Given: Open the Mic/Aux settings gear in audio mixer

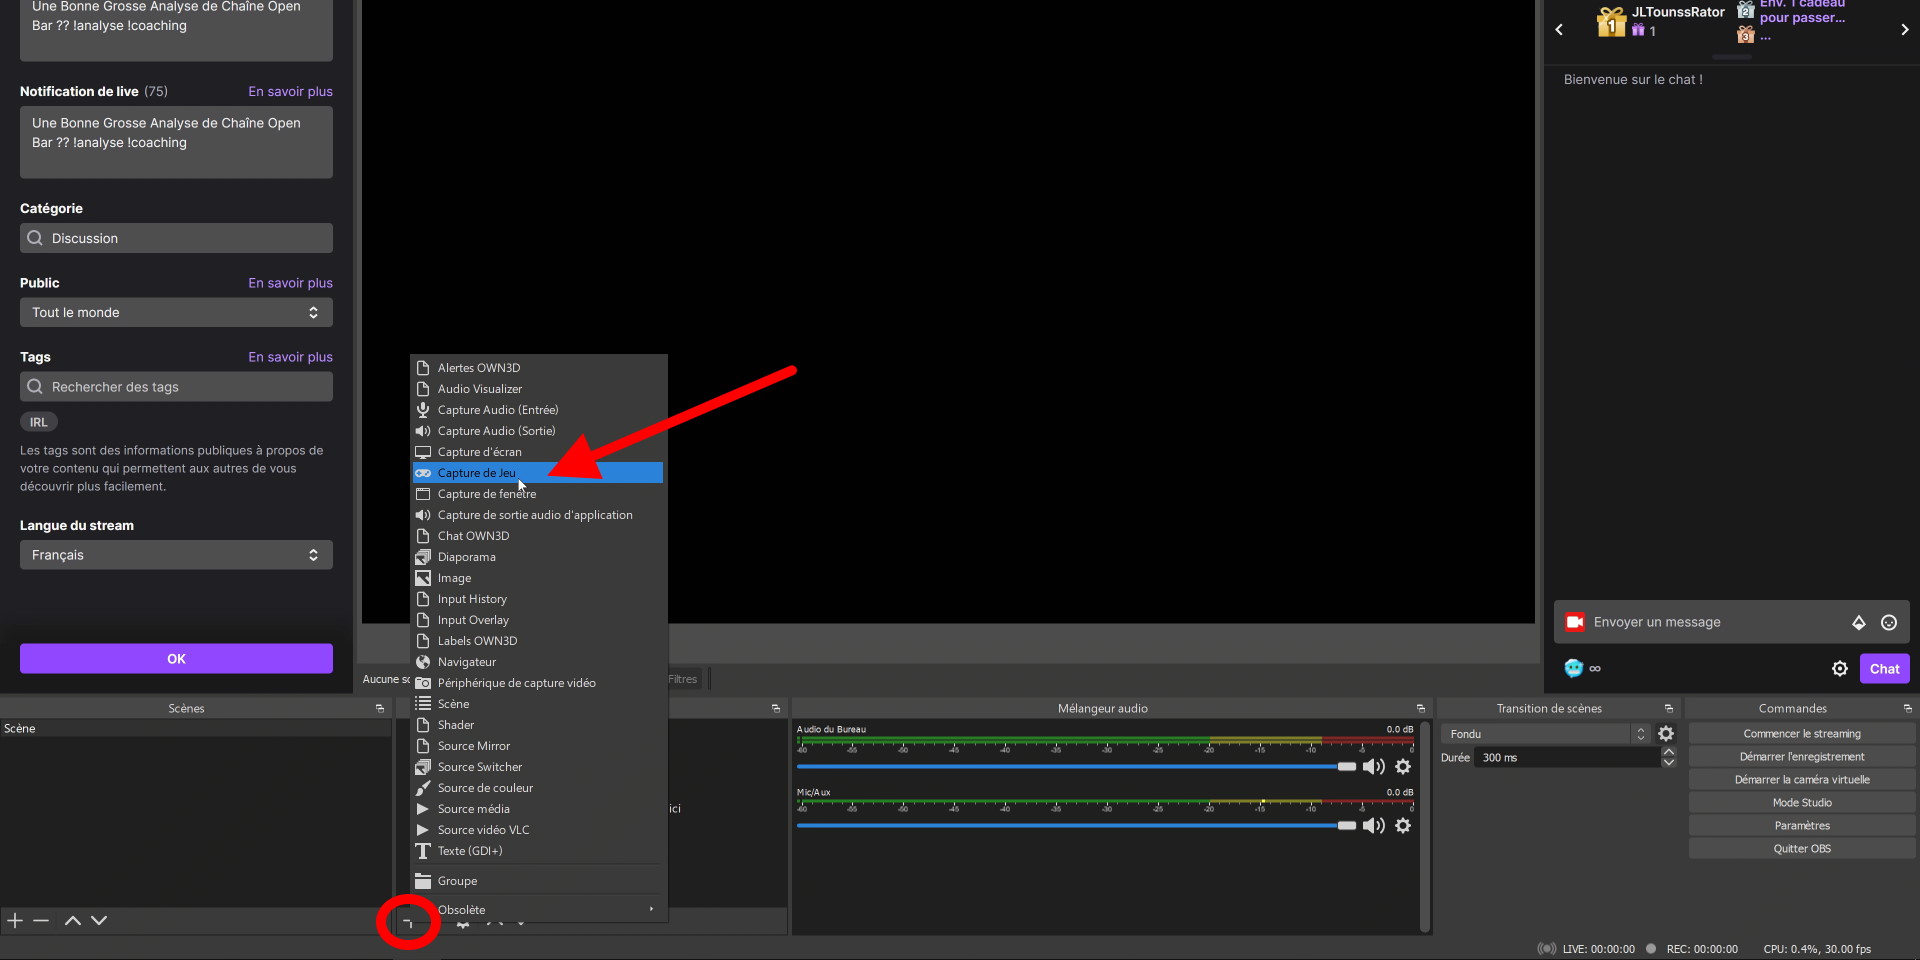Looking at the screenshot, I should tap(1403, 825).
